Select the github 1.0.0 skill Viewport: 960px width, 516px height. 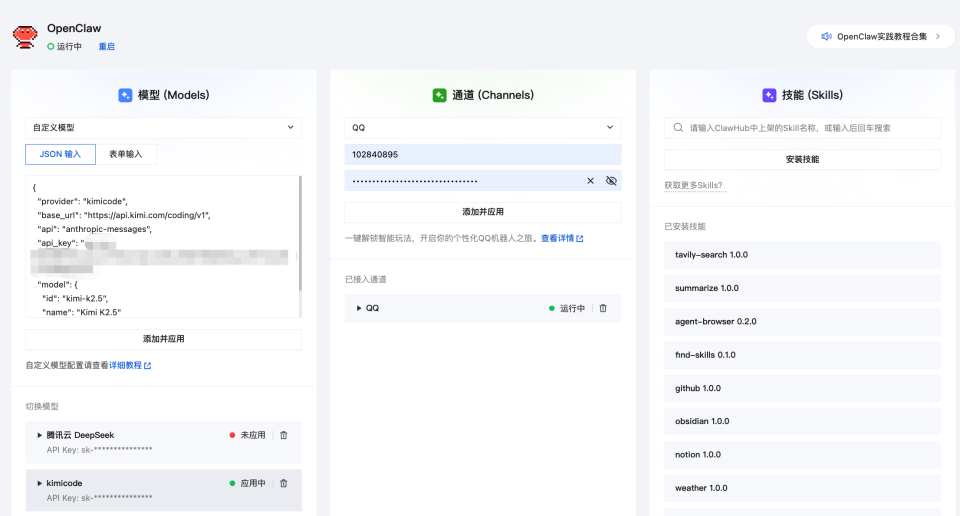click(802, 388)
